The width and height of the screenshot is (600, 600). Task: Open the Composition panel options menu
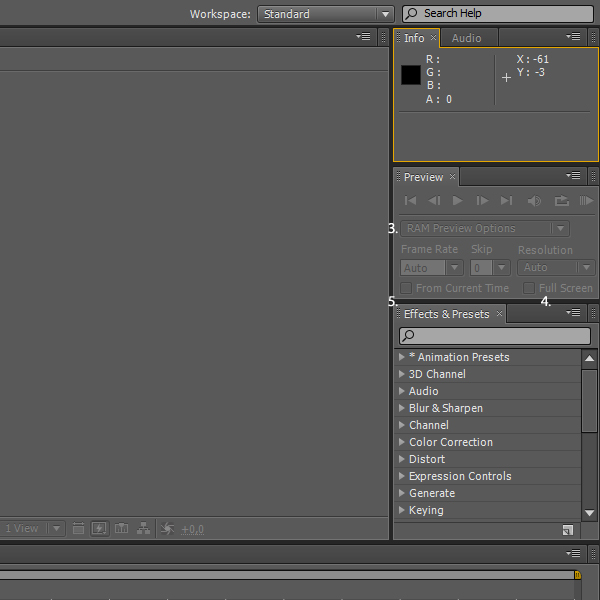[x=364, y=36]
